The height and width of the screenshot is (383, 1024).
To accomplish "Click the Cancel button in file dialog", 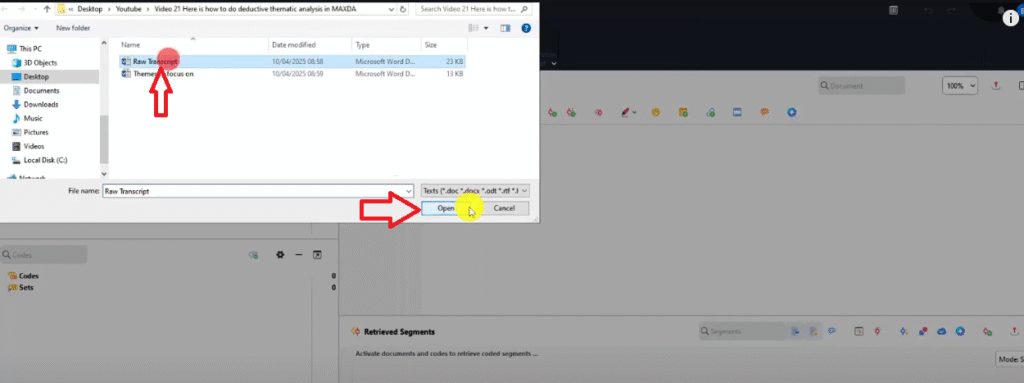I will tap(504, 208).
